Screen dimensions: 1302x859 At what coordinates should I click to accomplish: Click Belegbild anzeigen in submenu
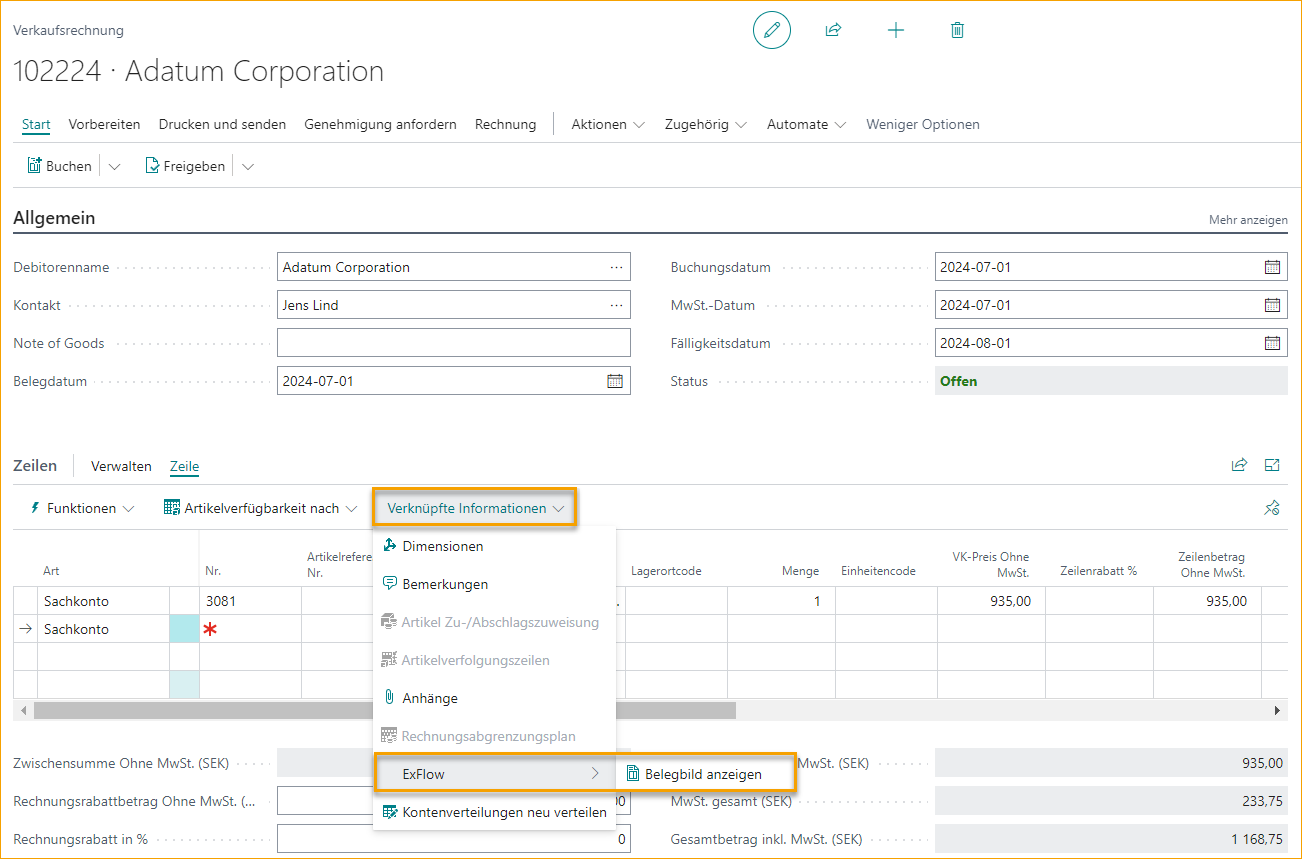[x=705, y=774]
